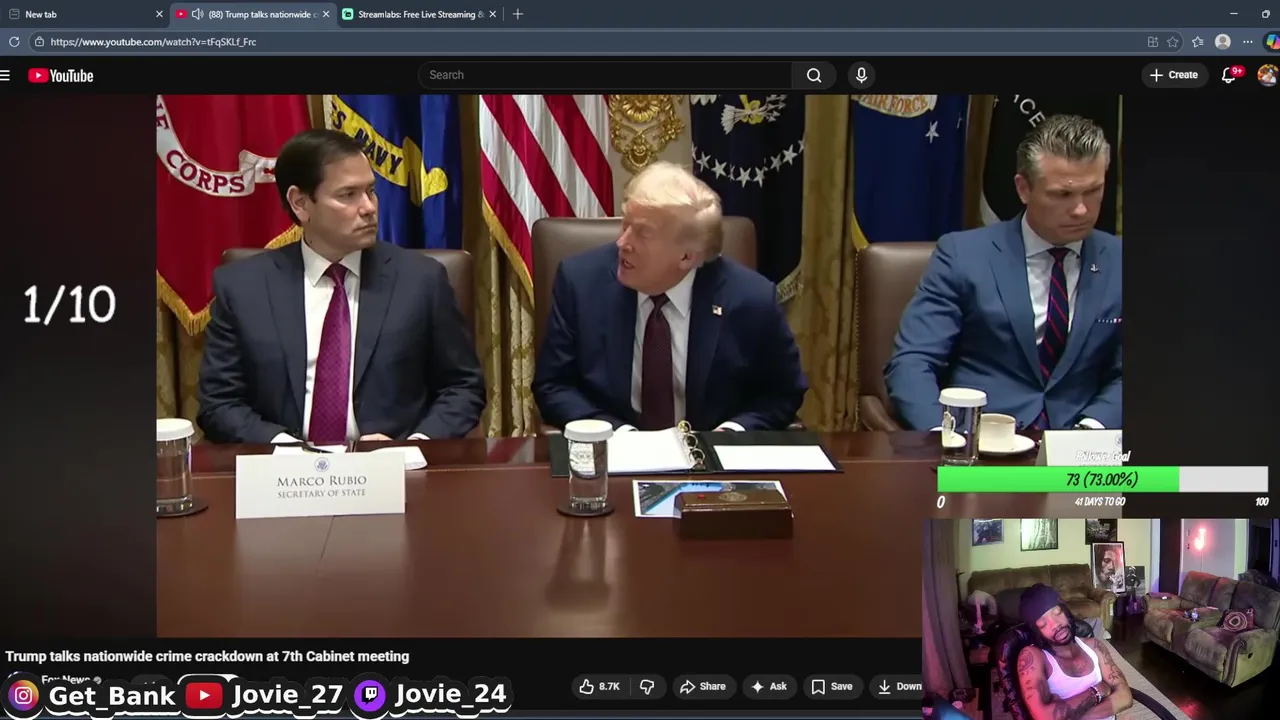Open a new tab with plus button
This screenshot has height=720, width=1280.
tap(518, 14)
